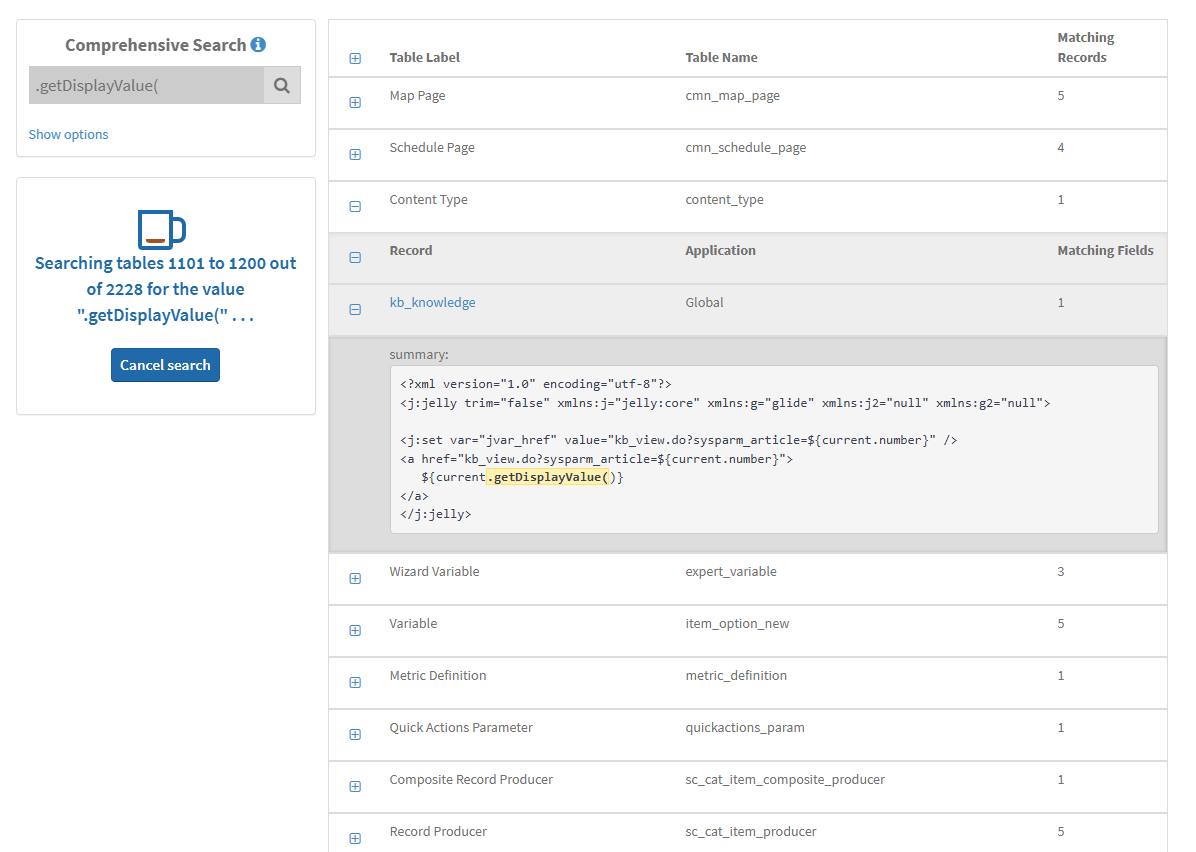The image size is (1196, 852).
Task: Expand the Quick Actions Parameter row
Action: pos(355,734)
